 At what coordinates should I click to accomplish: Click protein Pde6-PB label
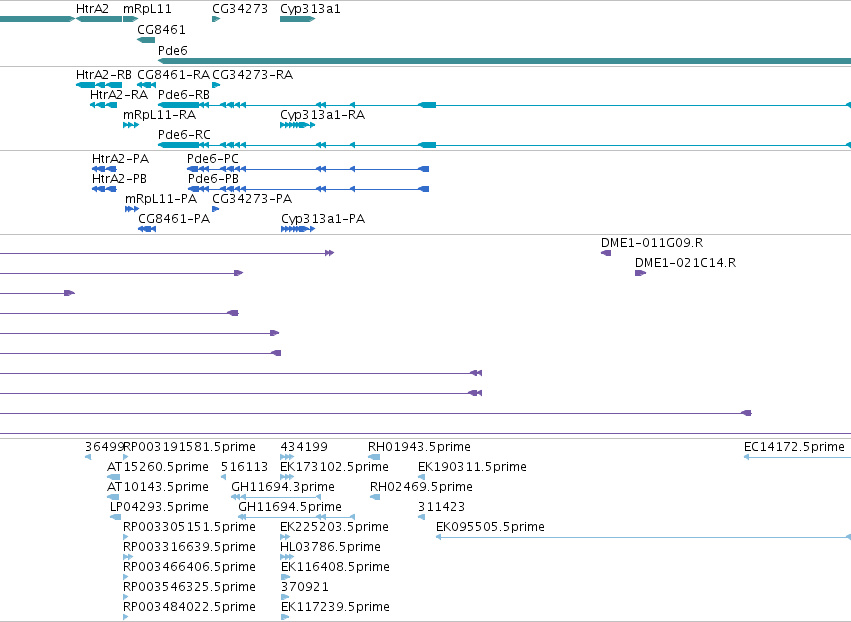[213, 179]
